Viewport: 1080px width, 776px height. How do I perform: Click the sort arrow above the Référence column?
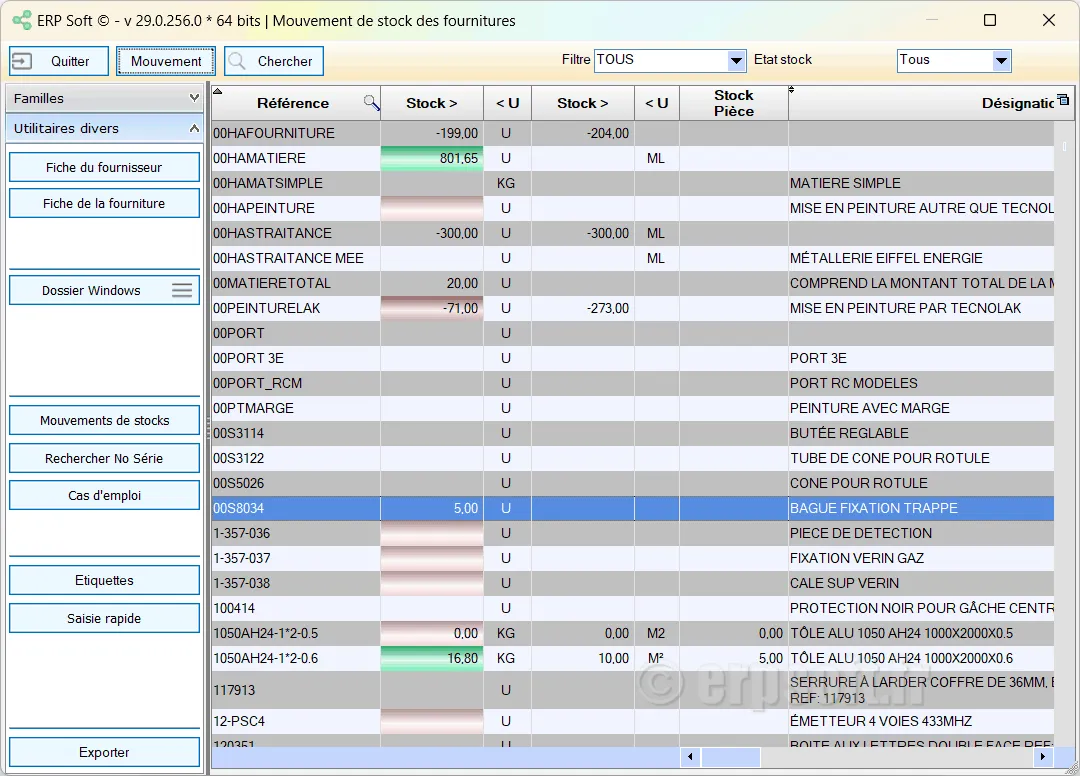click(x=218, y=92)
